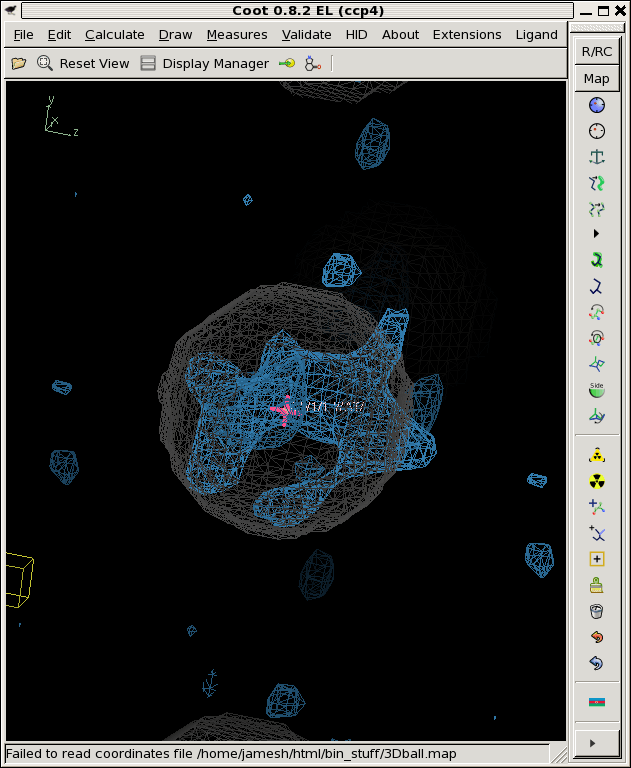631x768 pixels.
Task: Click Place Atom at Pointer icon
Action: click(x=597, y=559)
